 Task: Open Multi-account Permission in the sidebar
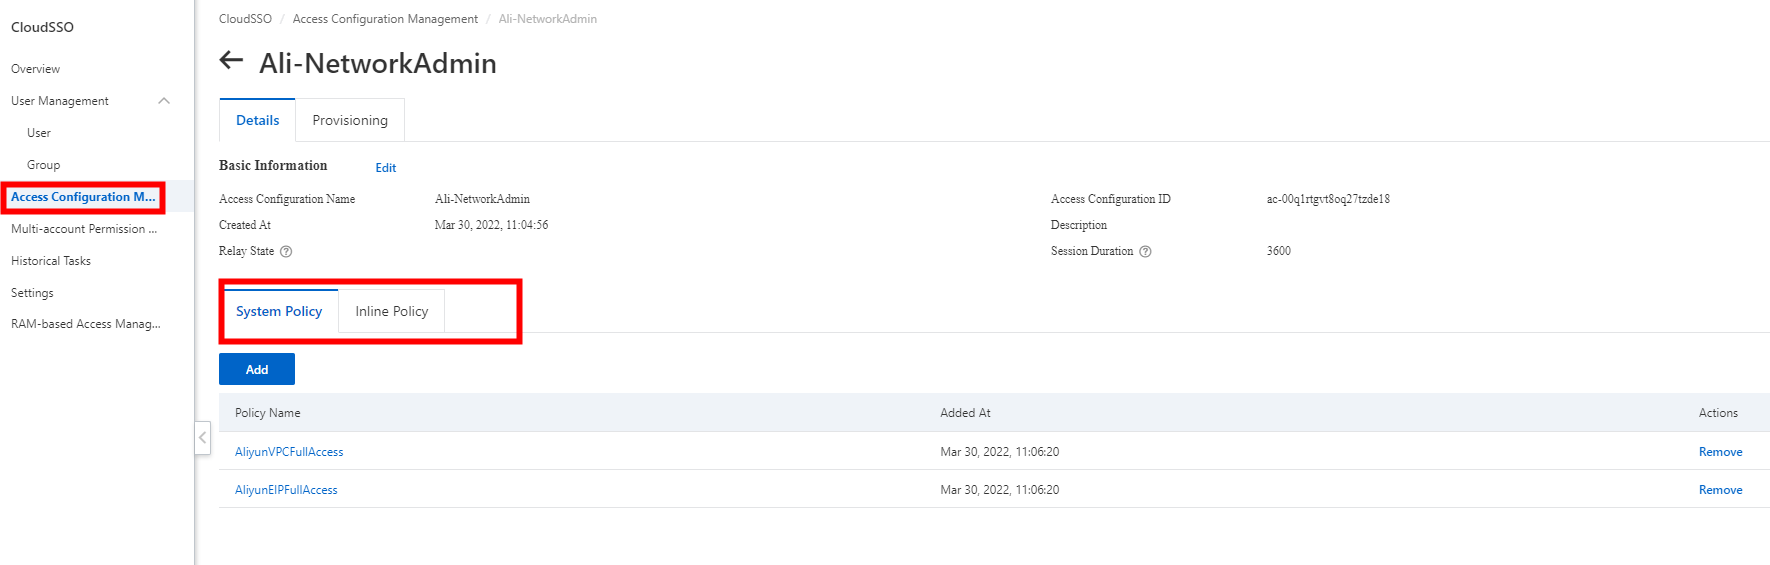84,229
